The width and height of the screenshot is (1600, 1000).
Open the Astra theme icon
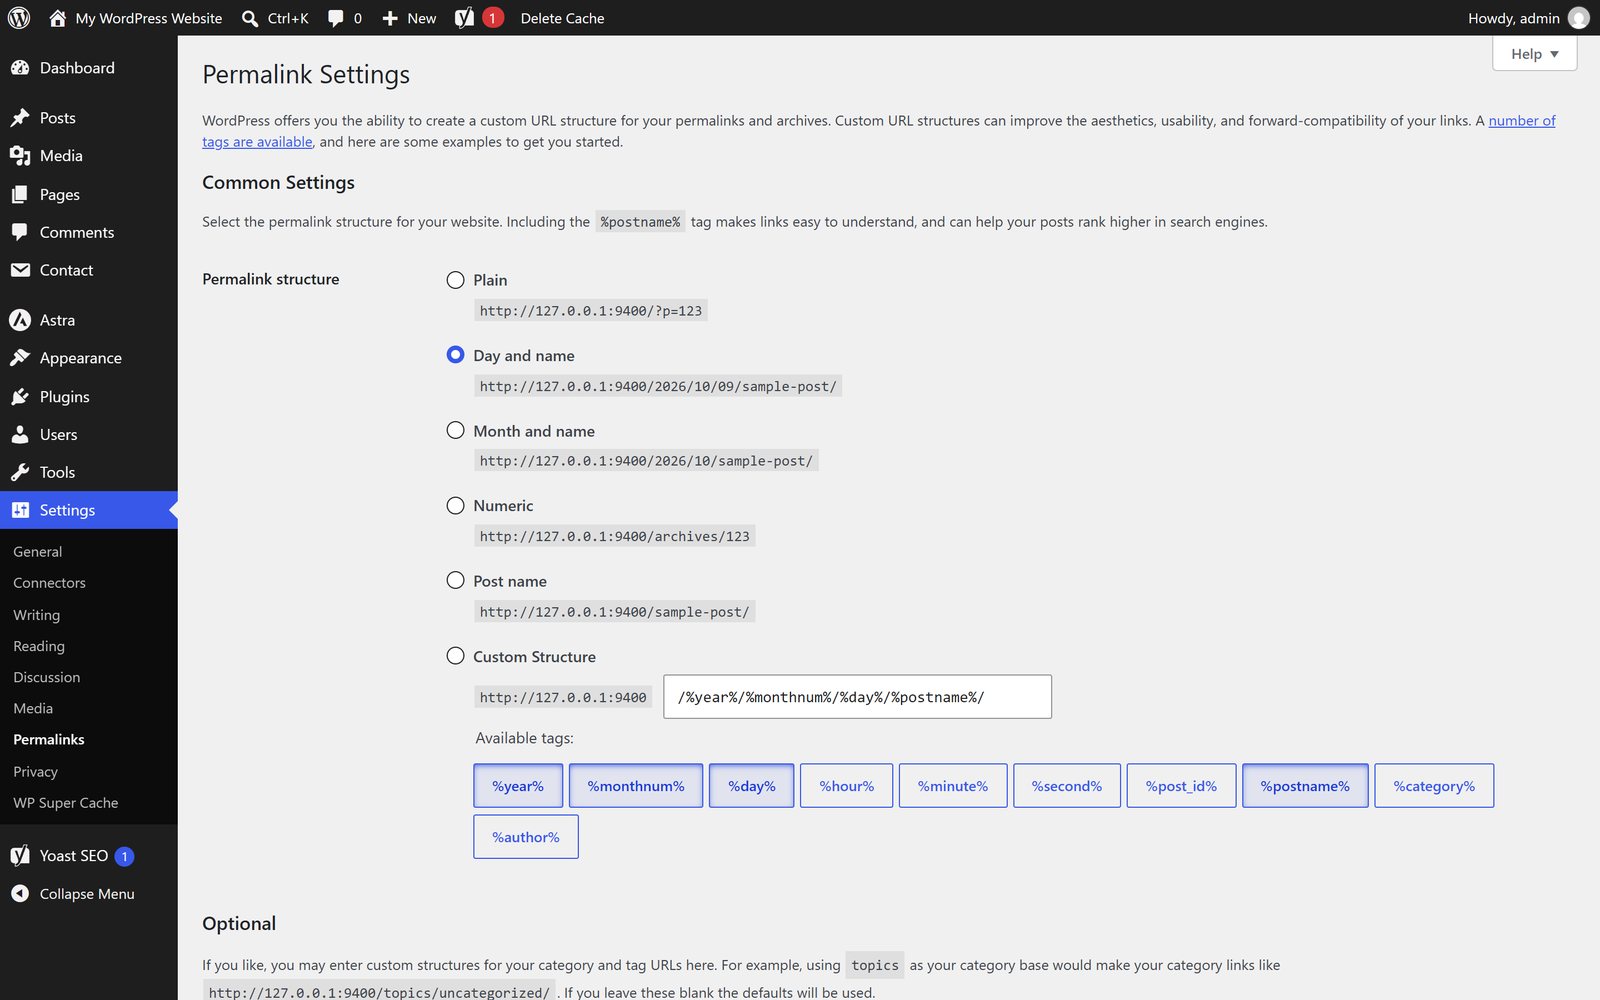(20, 320)
